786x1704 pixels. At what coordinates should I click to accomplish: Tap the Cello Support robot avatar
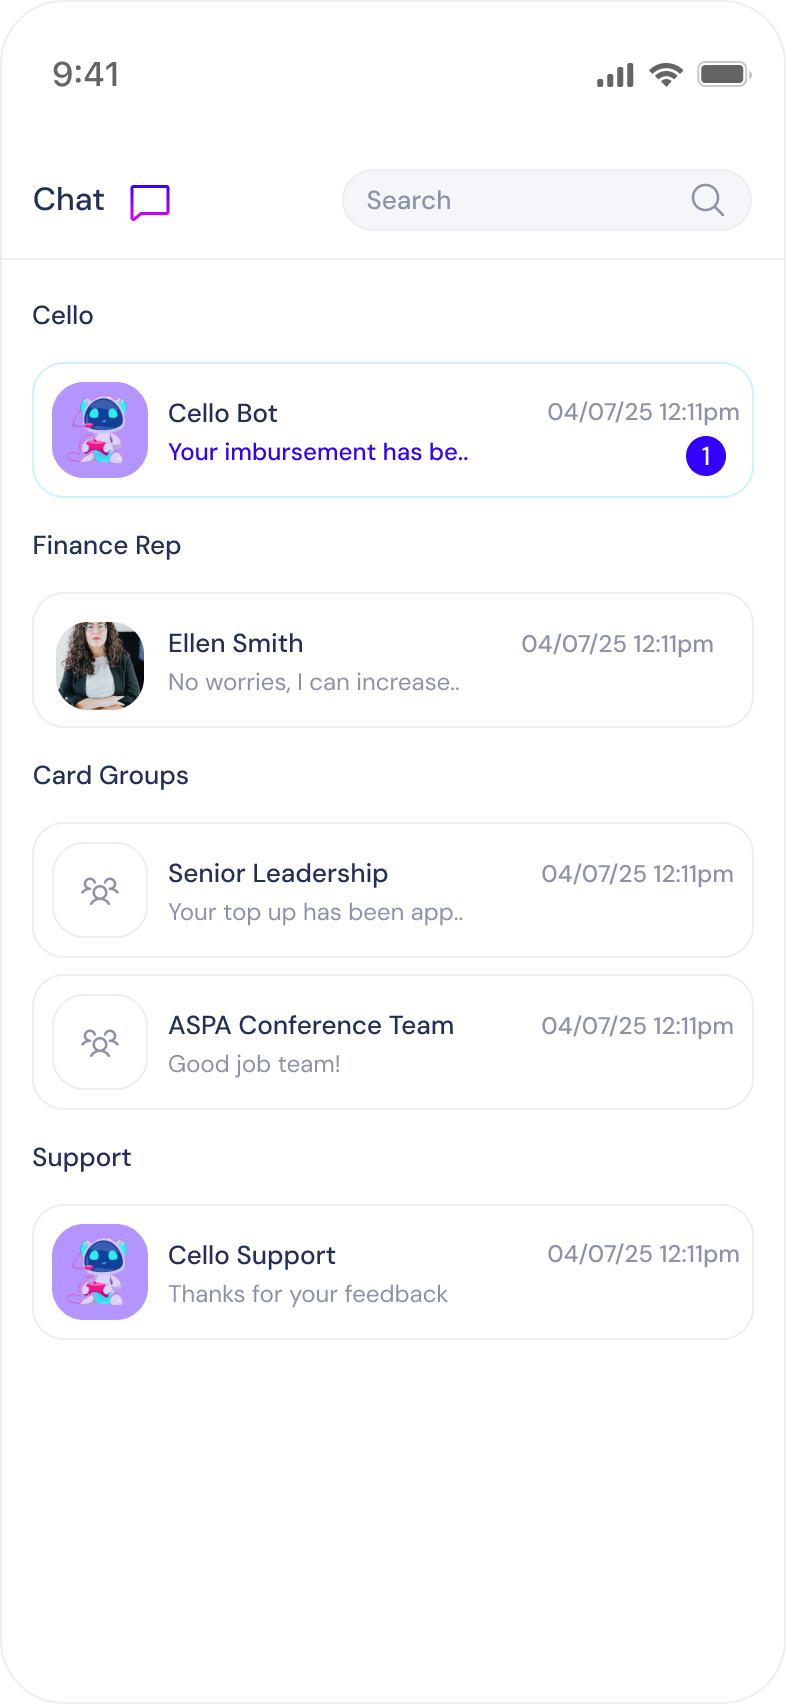pyautogui.click(x=100, y=1272)
